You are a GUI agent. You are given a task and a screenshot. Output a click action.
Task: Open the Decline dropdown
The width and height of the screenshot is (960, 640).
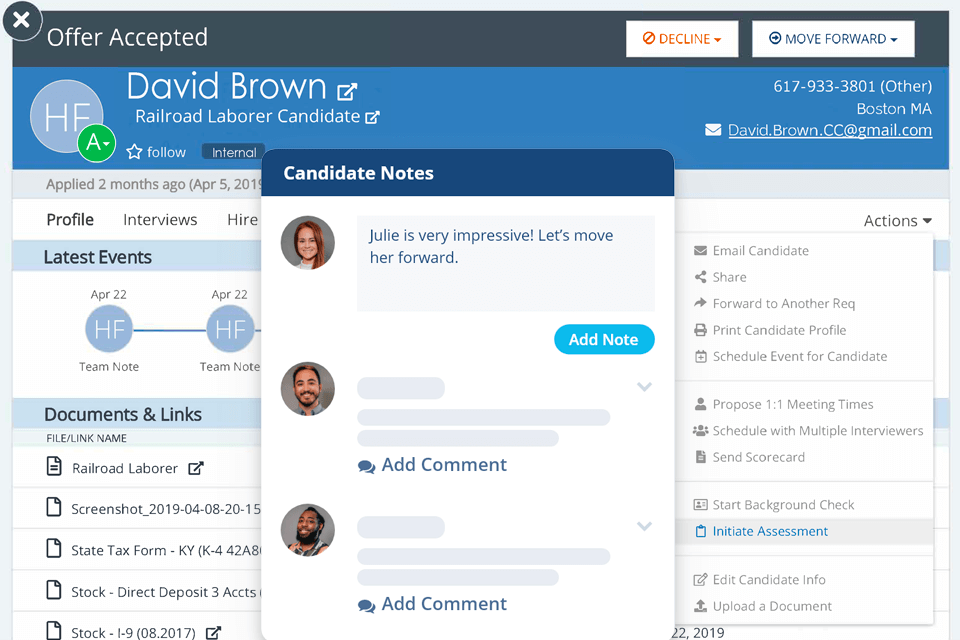click(x=682, y=39)
